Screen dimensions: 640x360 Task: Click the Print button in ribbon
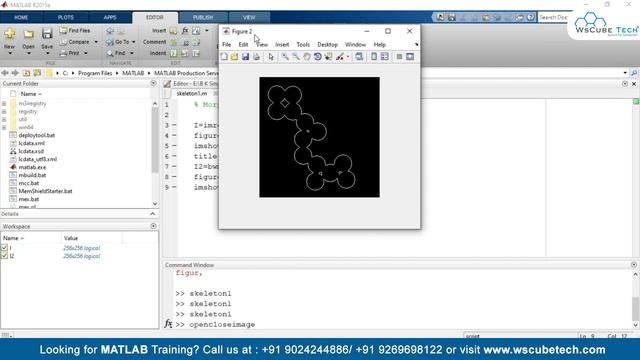tap(70, 53)
